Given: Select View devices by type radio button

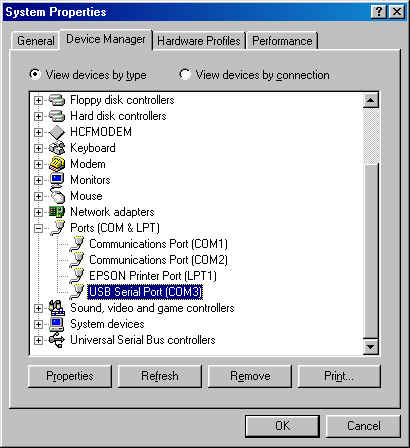Looking at the screenshot, I should [x=34, y=74].
